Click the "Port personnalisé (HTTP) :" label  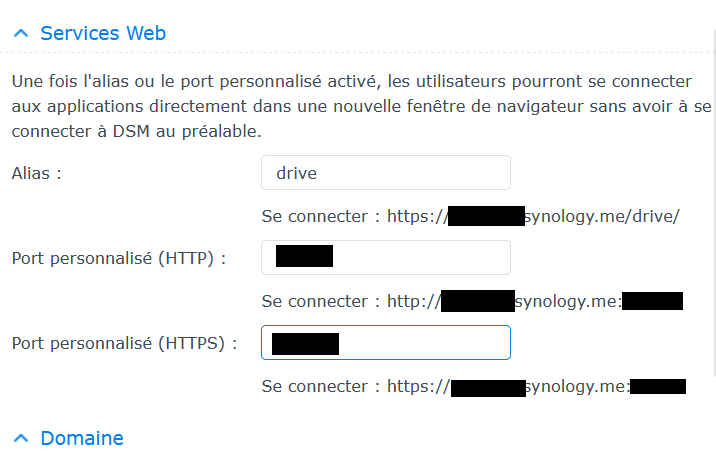(119, 258)
